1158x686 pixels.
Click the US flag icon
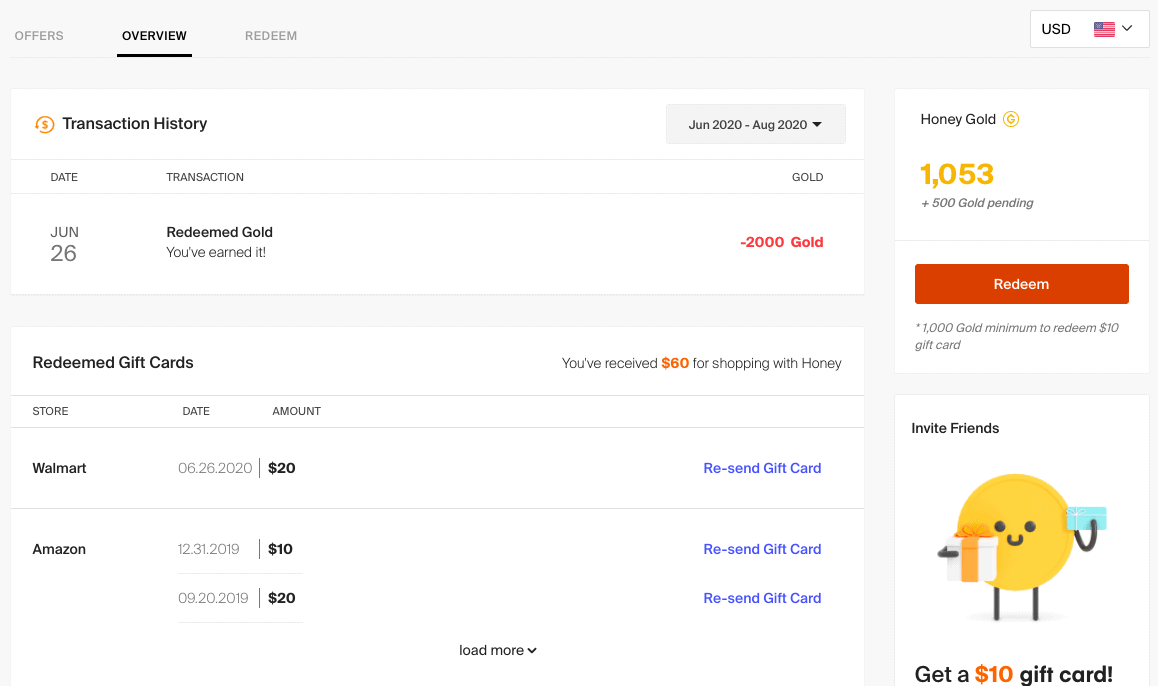coord(1104,29)
